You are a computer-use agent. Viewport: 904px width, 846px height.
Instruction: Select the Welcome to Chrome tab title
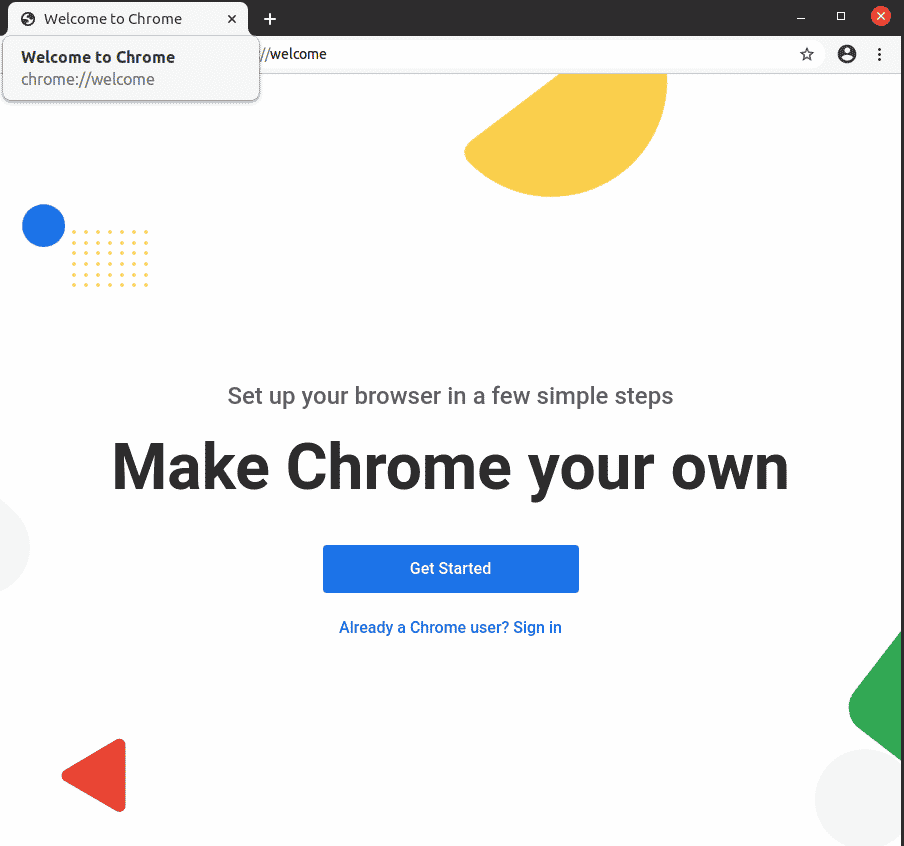(x=113, y=19)
